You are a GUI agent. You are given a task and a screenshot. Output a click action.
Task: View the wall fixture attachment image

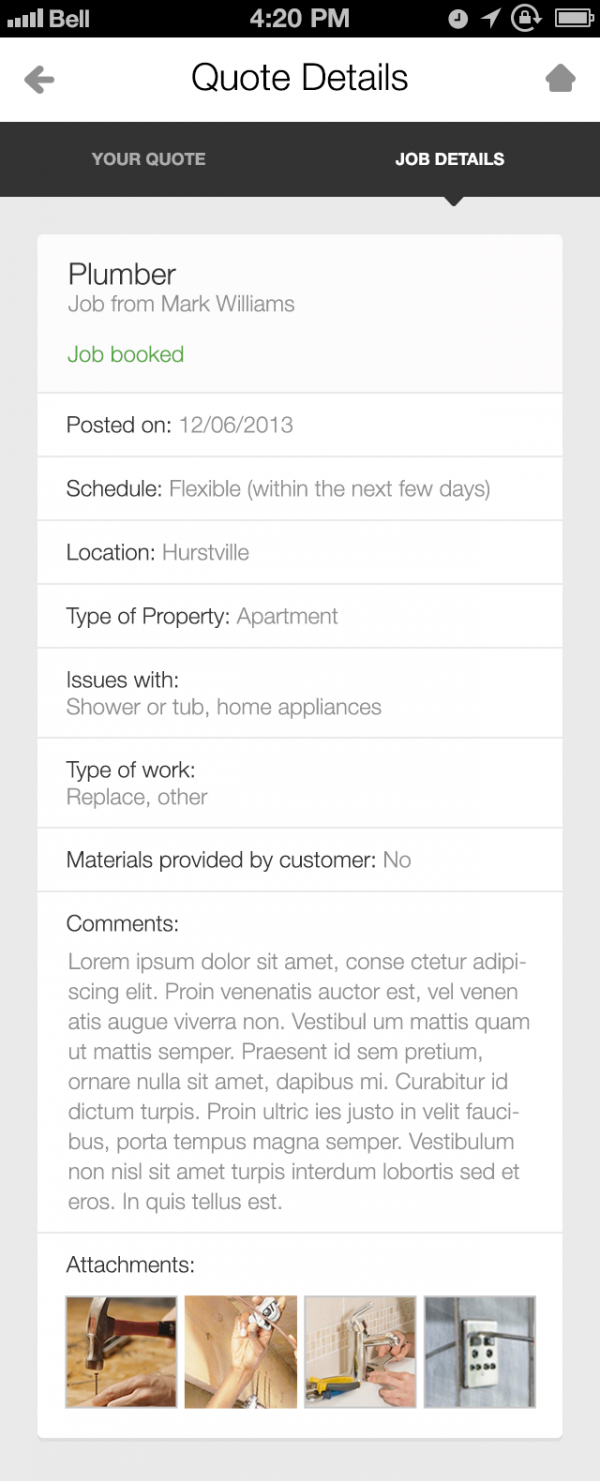(x=480, y=1351)
